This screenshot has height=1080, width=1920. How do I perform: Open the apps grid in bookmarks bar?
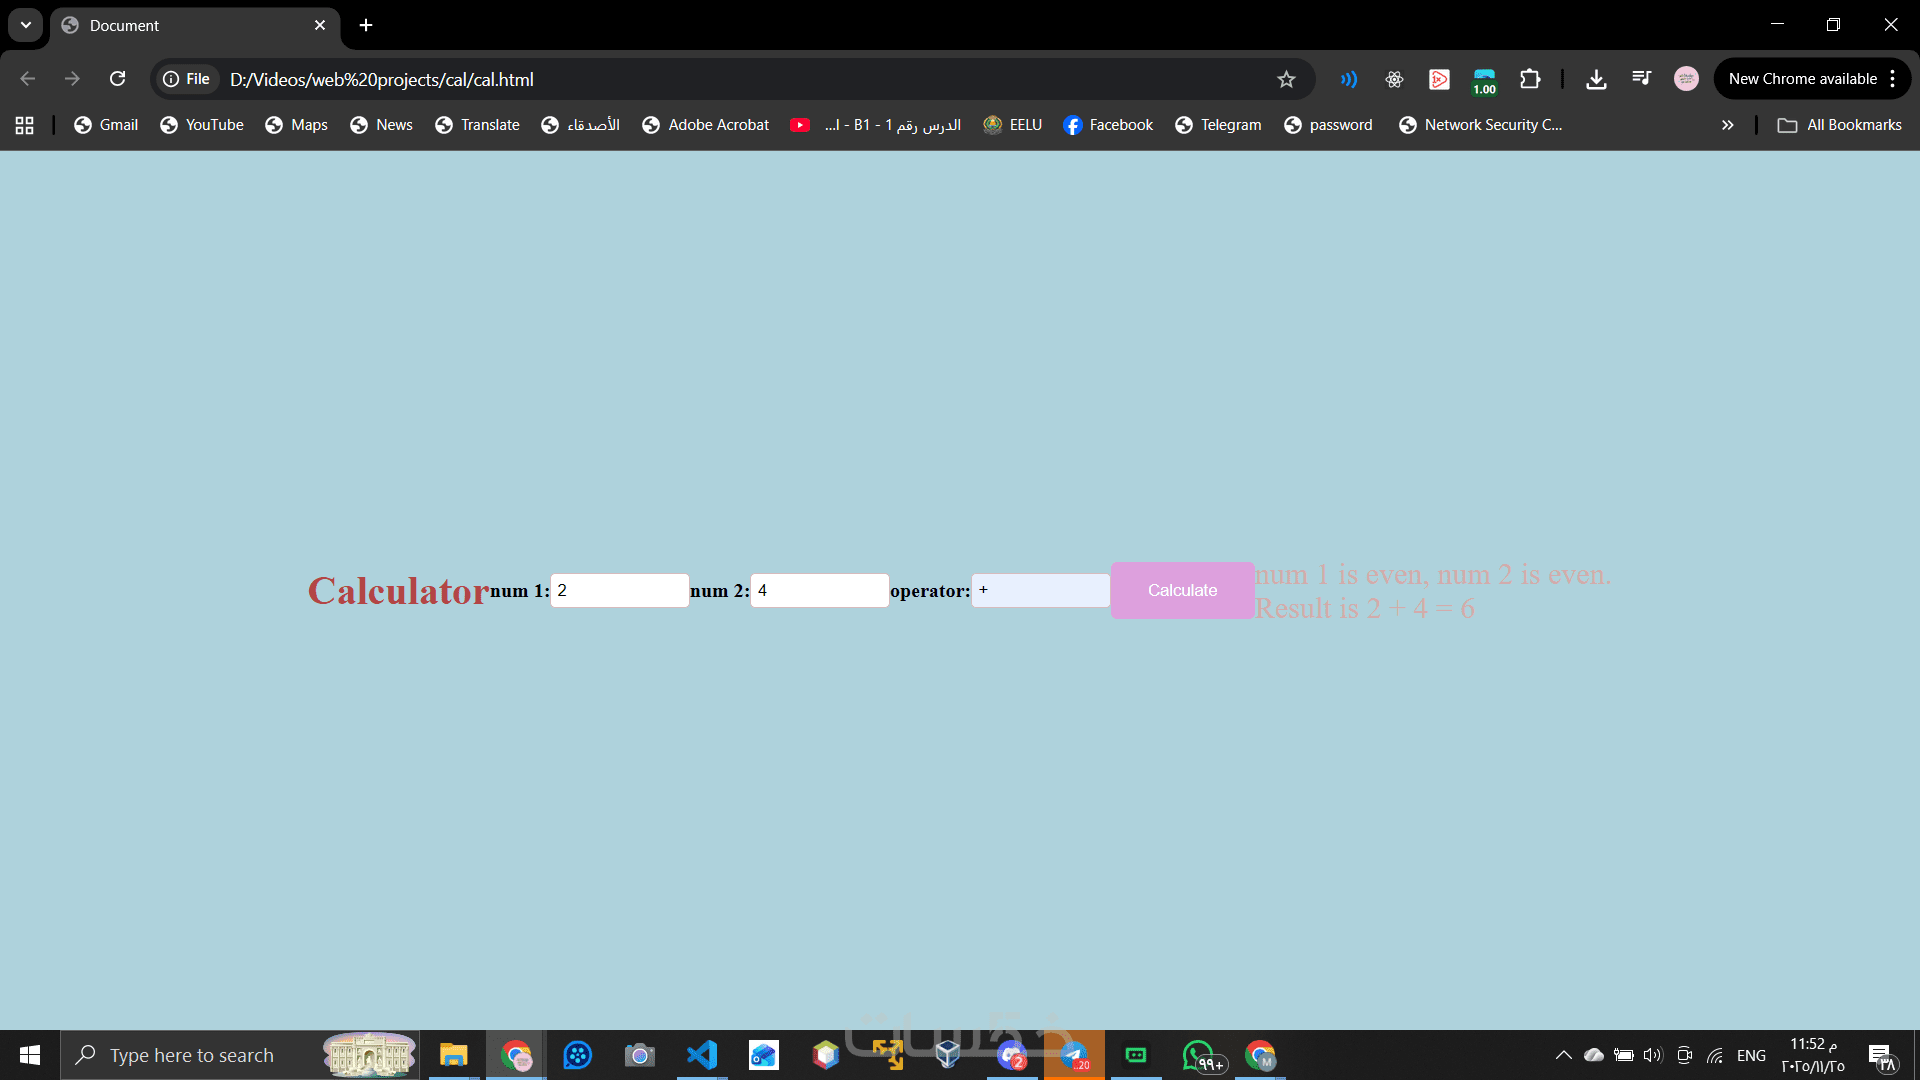[25, 125]
